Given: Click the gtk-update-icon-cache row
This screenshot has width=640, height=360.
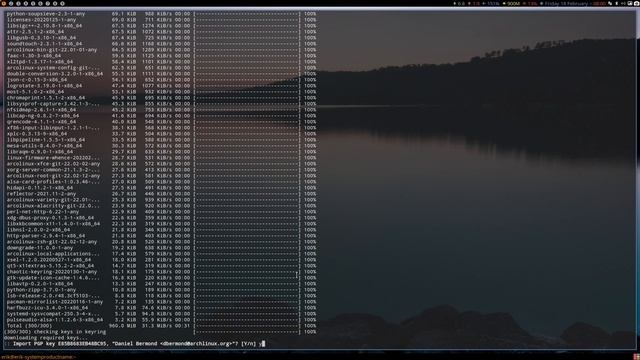Looking at the screenshot, I should [161, 278].
